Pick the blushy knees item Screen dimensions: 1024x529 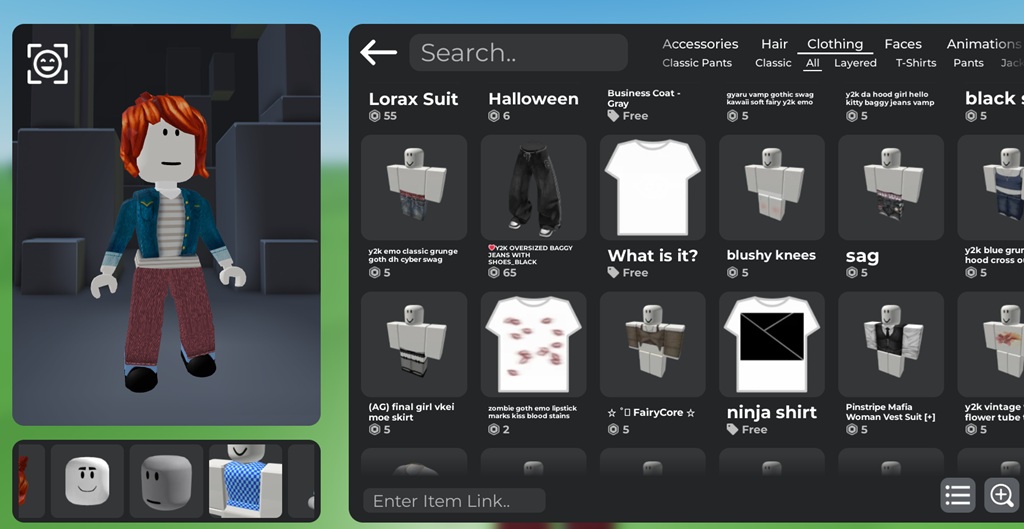(771, 187)
